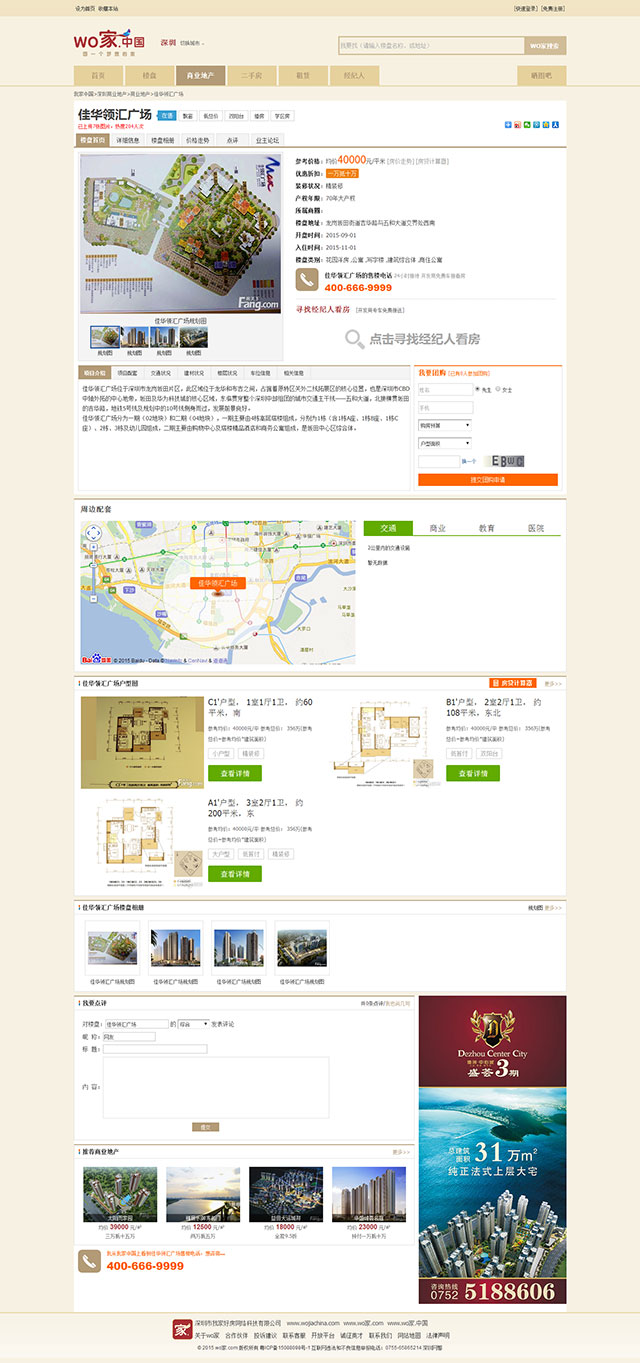
Task: Open the 户型面积 dropdown
Action: click(445, 442)
